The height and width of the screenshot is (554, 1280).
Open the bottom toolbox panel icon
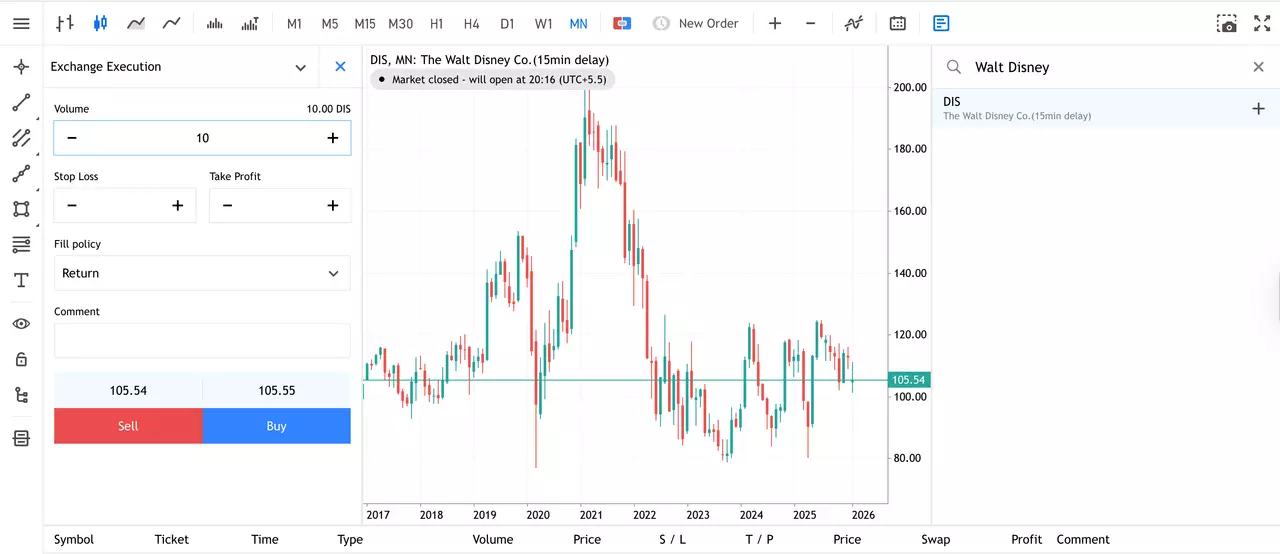click(21, 438)
